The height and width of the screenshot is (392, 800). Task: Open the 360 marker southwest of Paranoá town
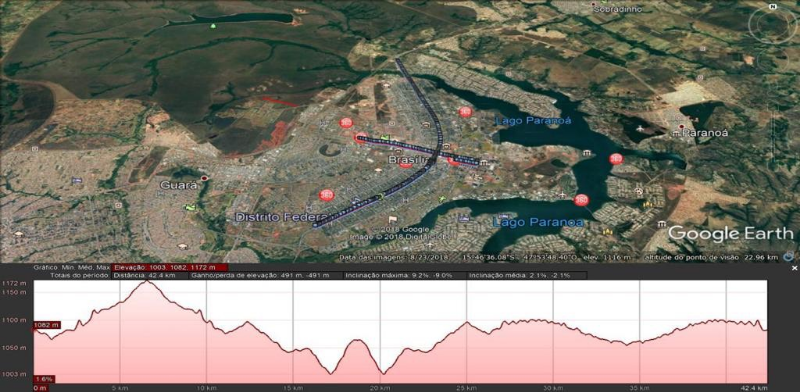tap(616, 159)
